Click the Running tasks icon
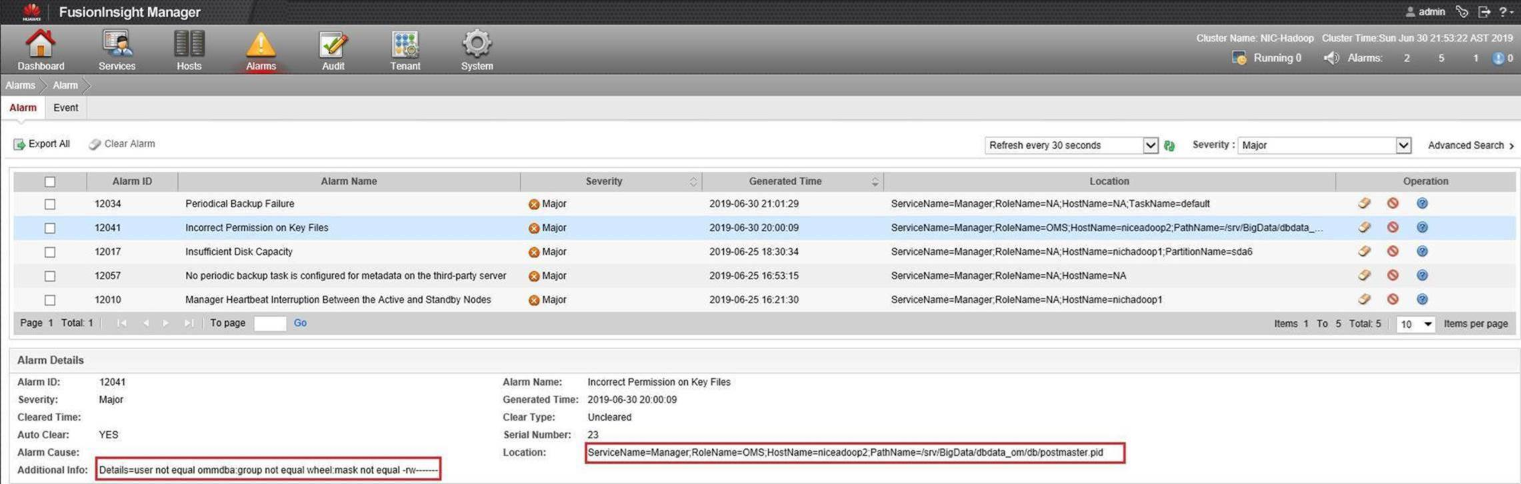The height and width of the screenshot is (484, 1521). tap(1239, 58)
